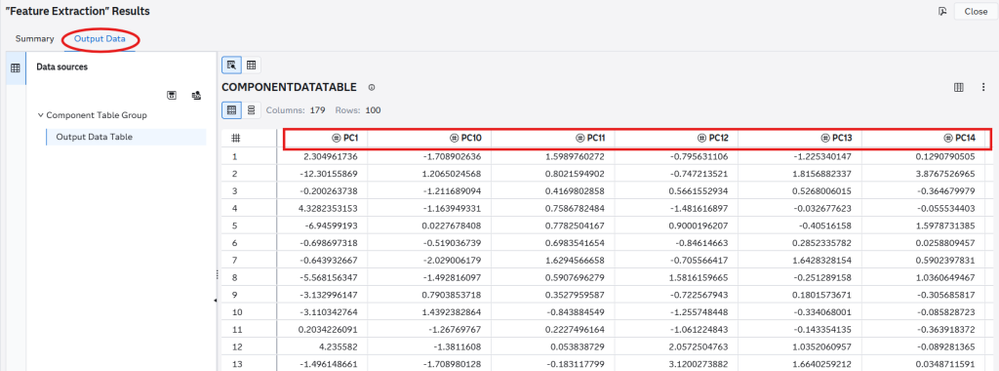Select the PC14 column header
Viewport: 999px width, 371px height.
(924, 138)
